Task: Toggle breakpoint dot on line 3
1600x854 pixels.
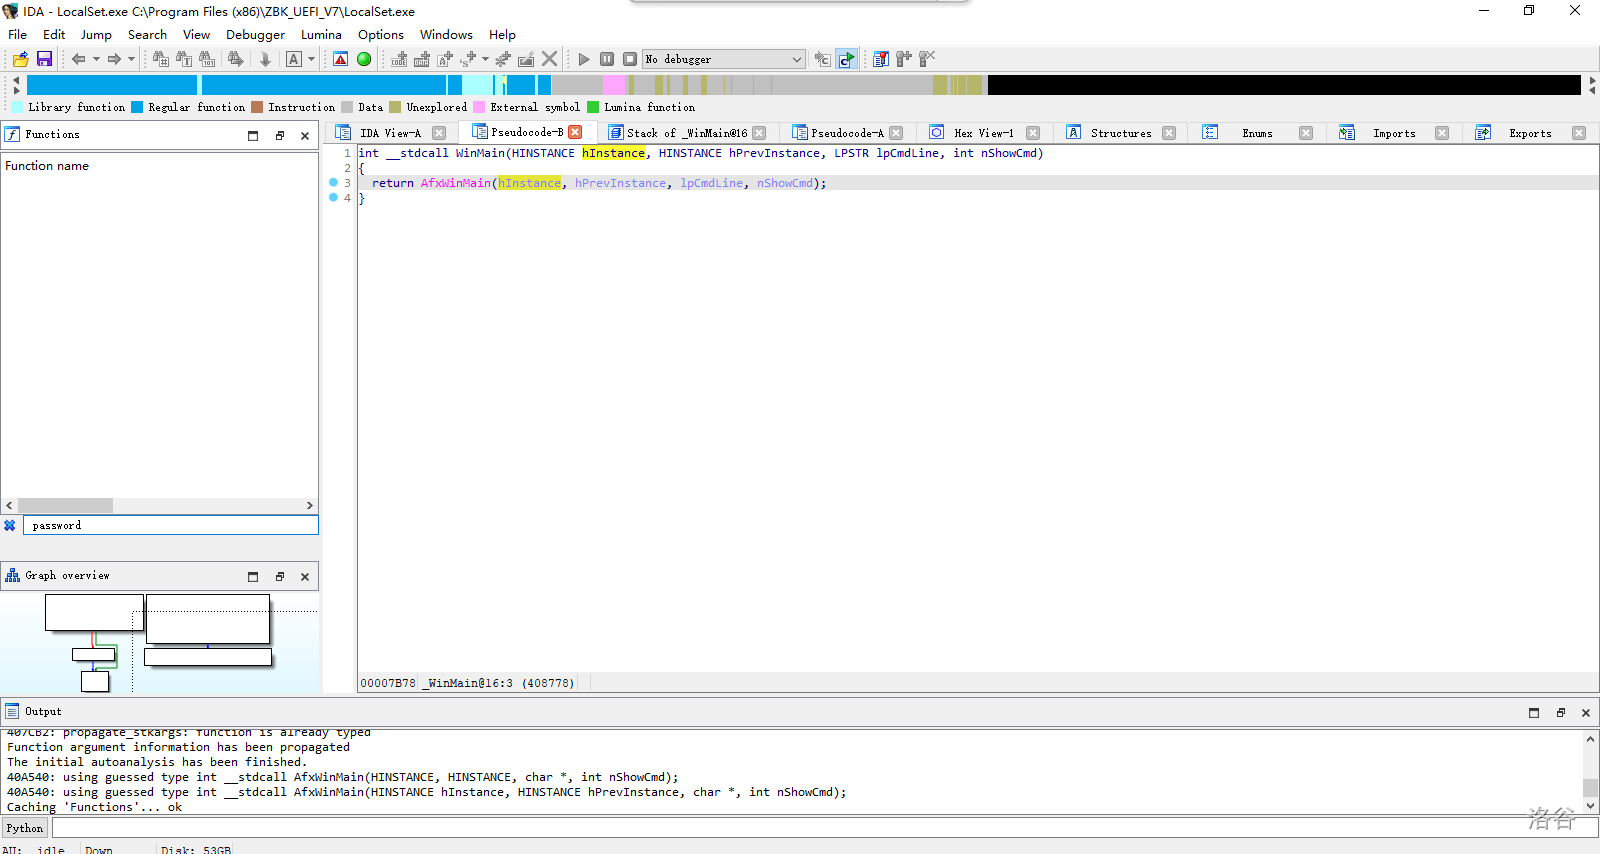Action: coord(333,183)
